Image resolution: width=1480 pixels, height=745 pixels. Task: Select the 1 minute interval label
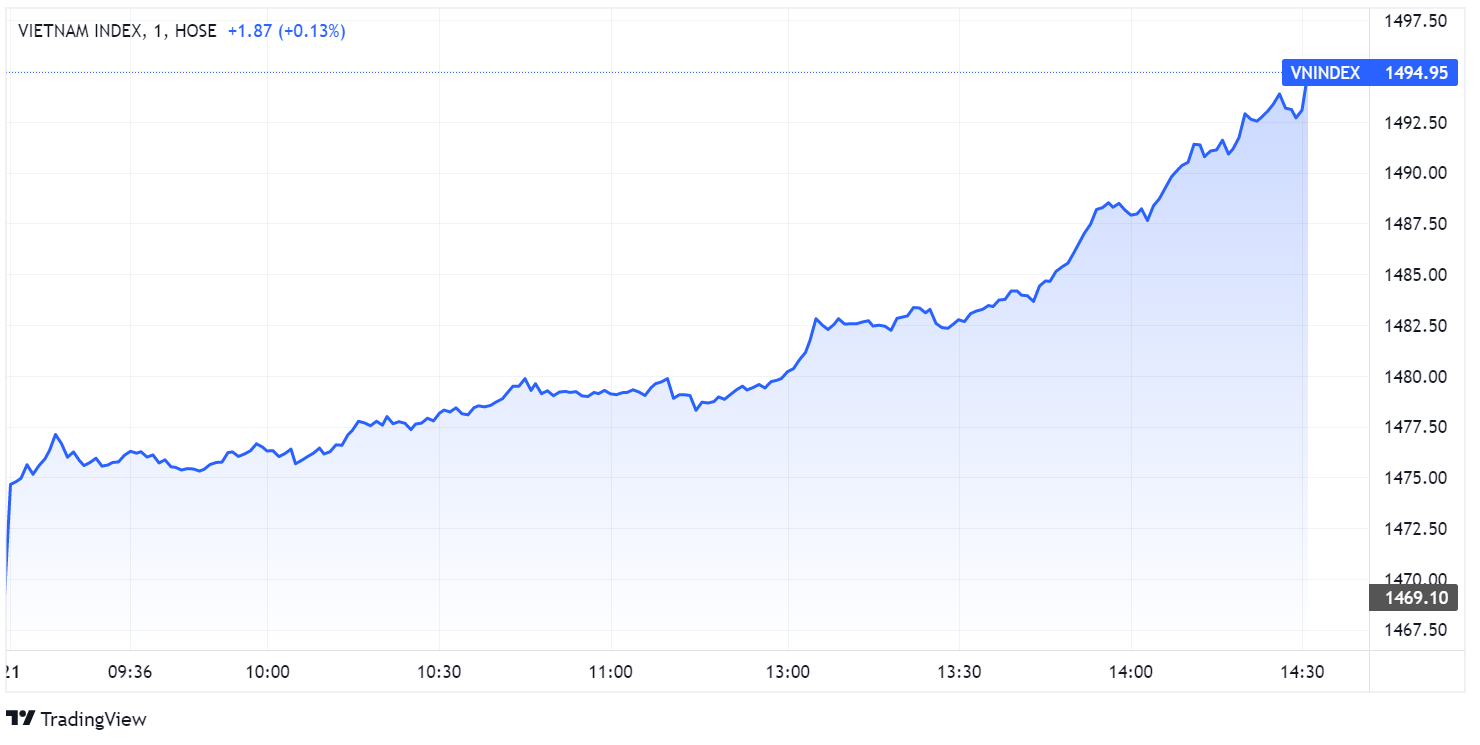(158, 31)
